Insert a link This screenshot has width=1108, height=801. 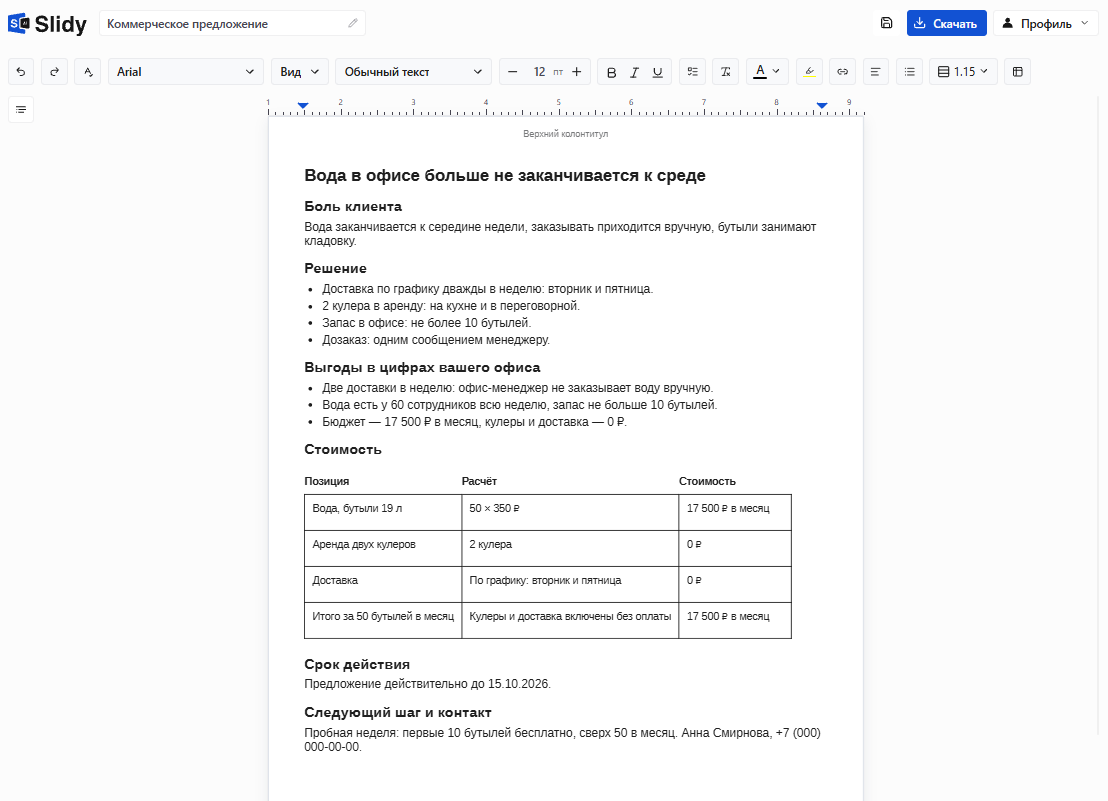842,71
